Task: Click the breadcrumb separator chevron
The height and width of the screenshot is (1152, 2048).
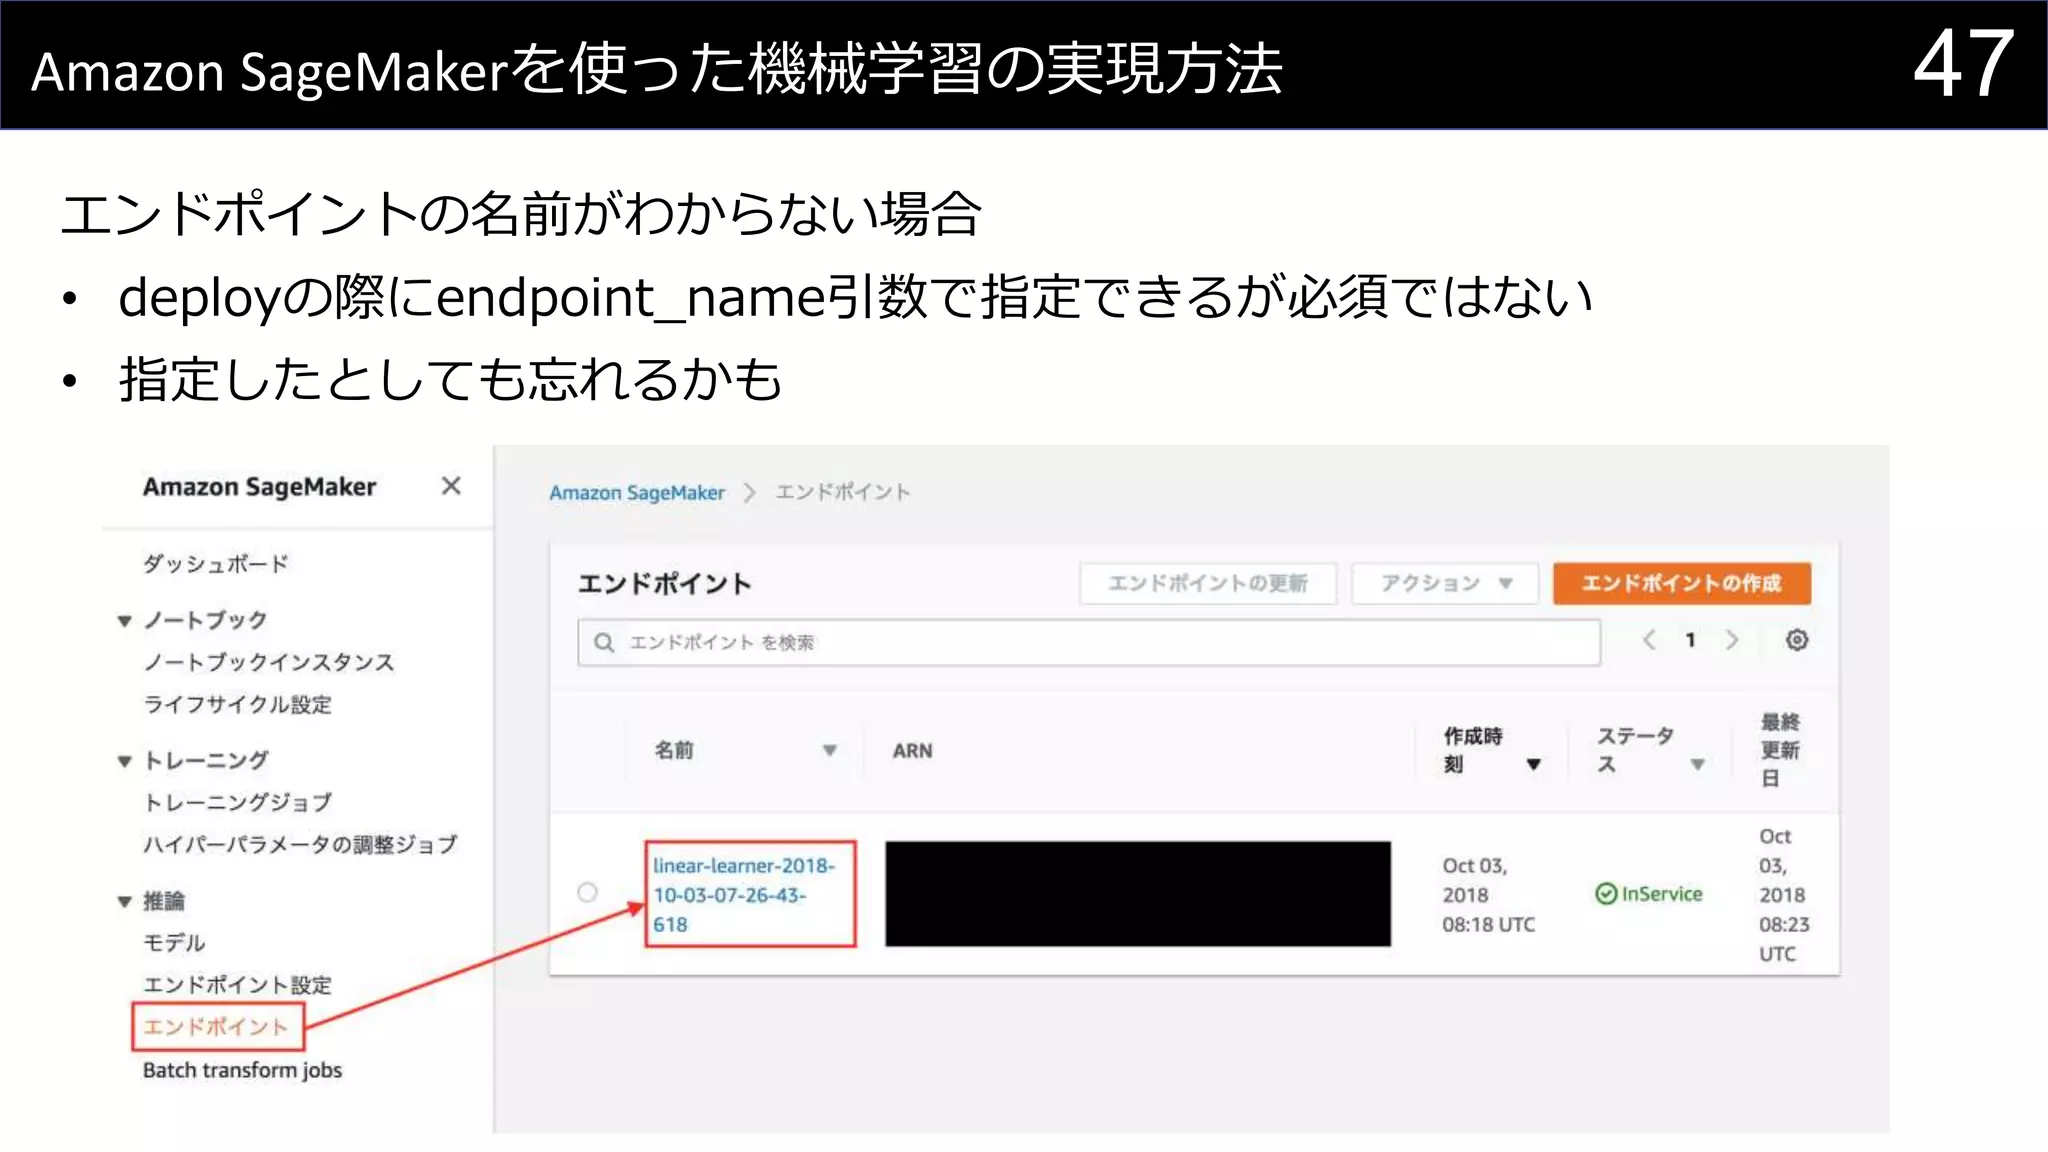Action: (x=750, y=493)
